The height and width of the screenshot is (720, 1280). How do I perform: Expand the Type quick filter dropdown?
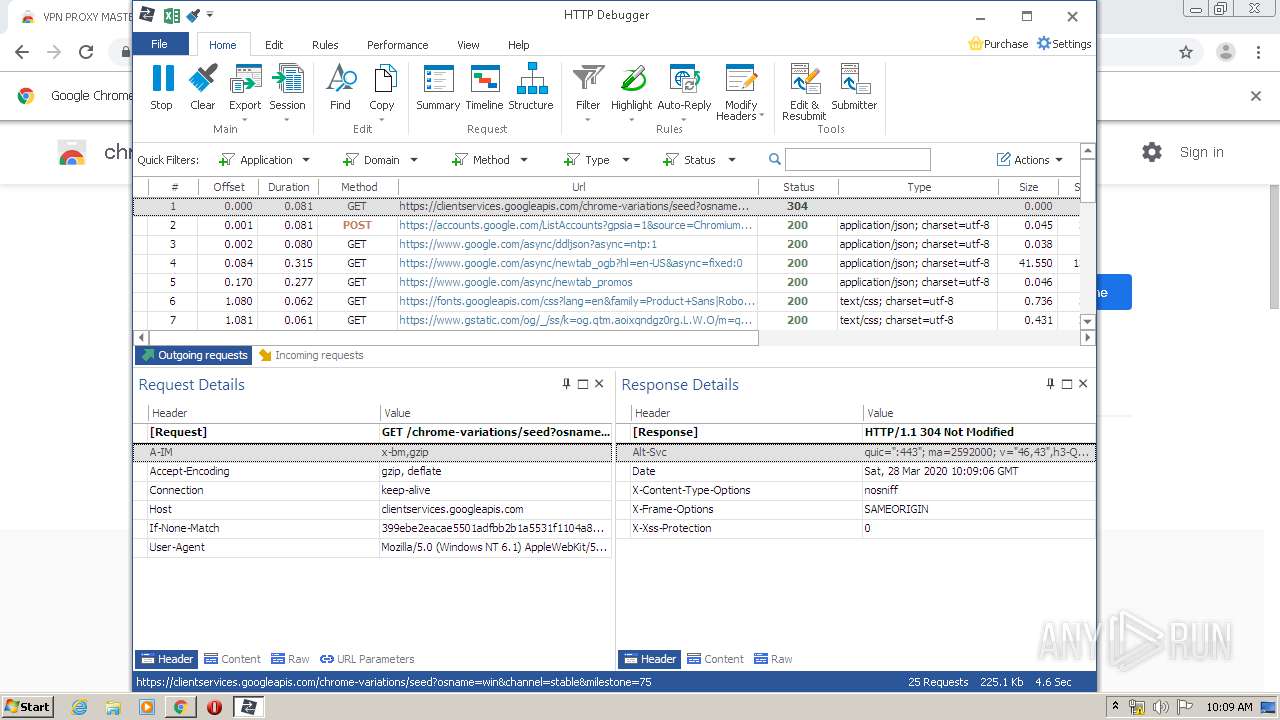pyautogui.click(x=626, y=160)
